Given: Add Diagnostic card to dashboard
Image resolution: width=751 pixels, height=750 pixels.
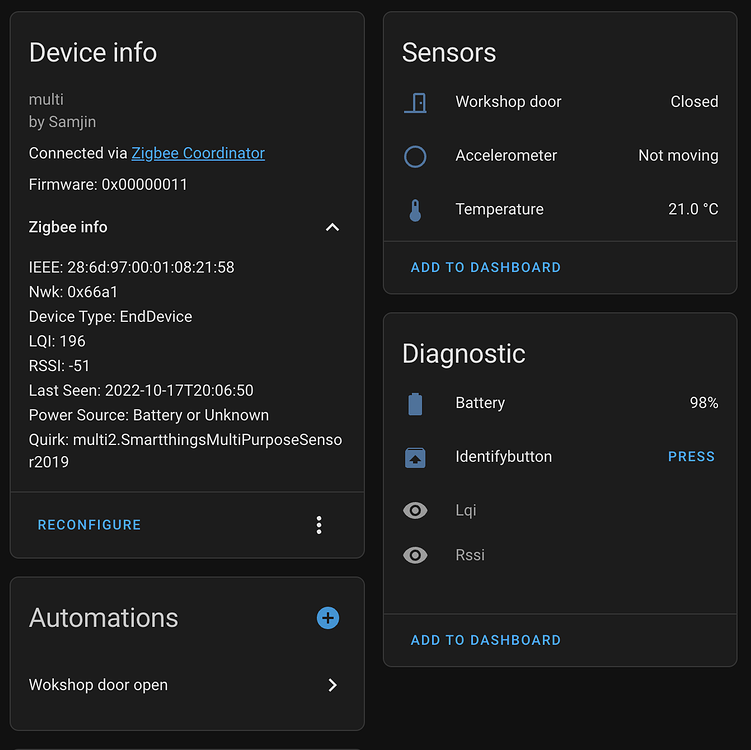Looking at the screenshot, I should [x=486, y=640].
